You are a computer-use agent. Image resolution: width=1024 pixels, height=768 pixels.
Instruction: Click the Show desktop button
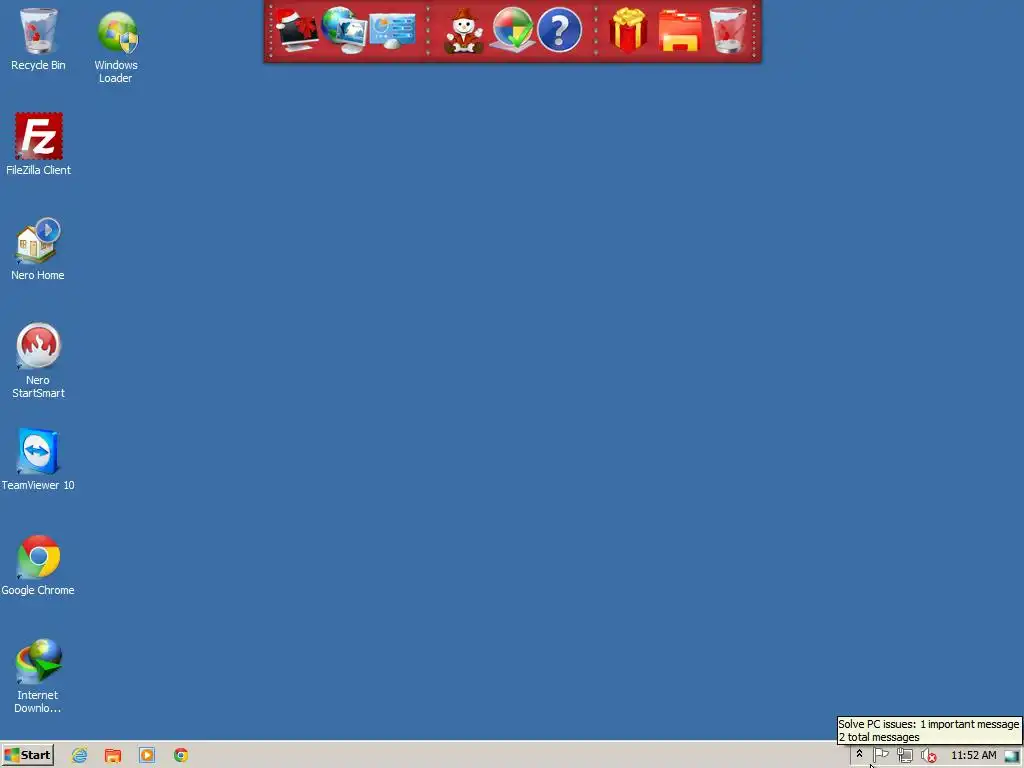tap(1012, 756)
